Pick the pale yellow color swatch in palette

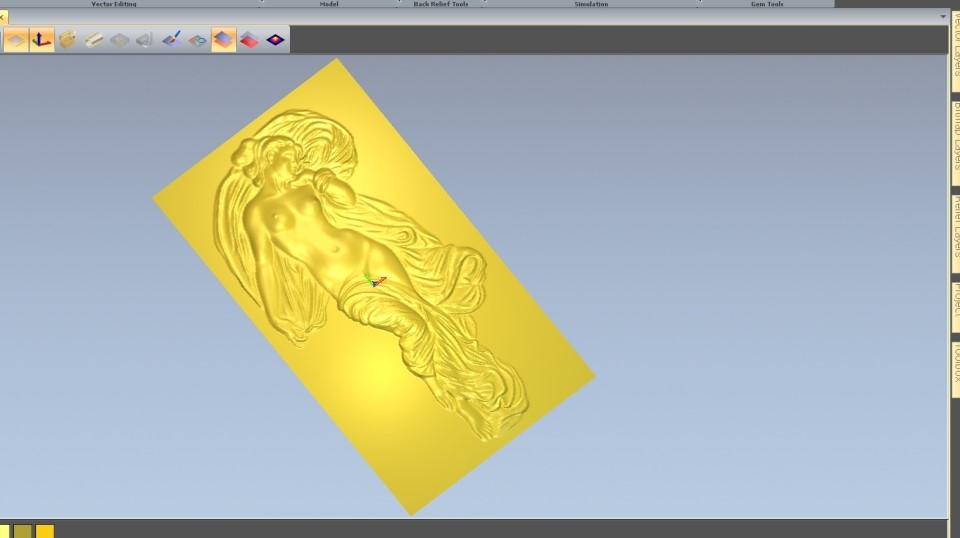4,531
